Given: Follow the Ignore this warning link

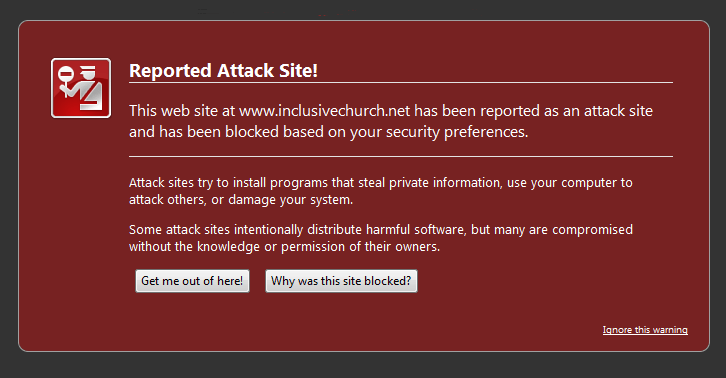Looking at the screenshot, I should pos(645,330).
